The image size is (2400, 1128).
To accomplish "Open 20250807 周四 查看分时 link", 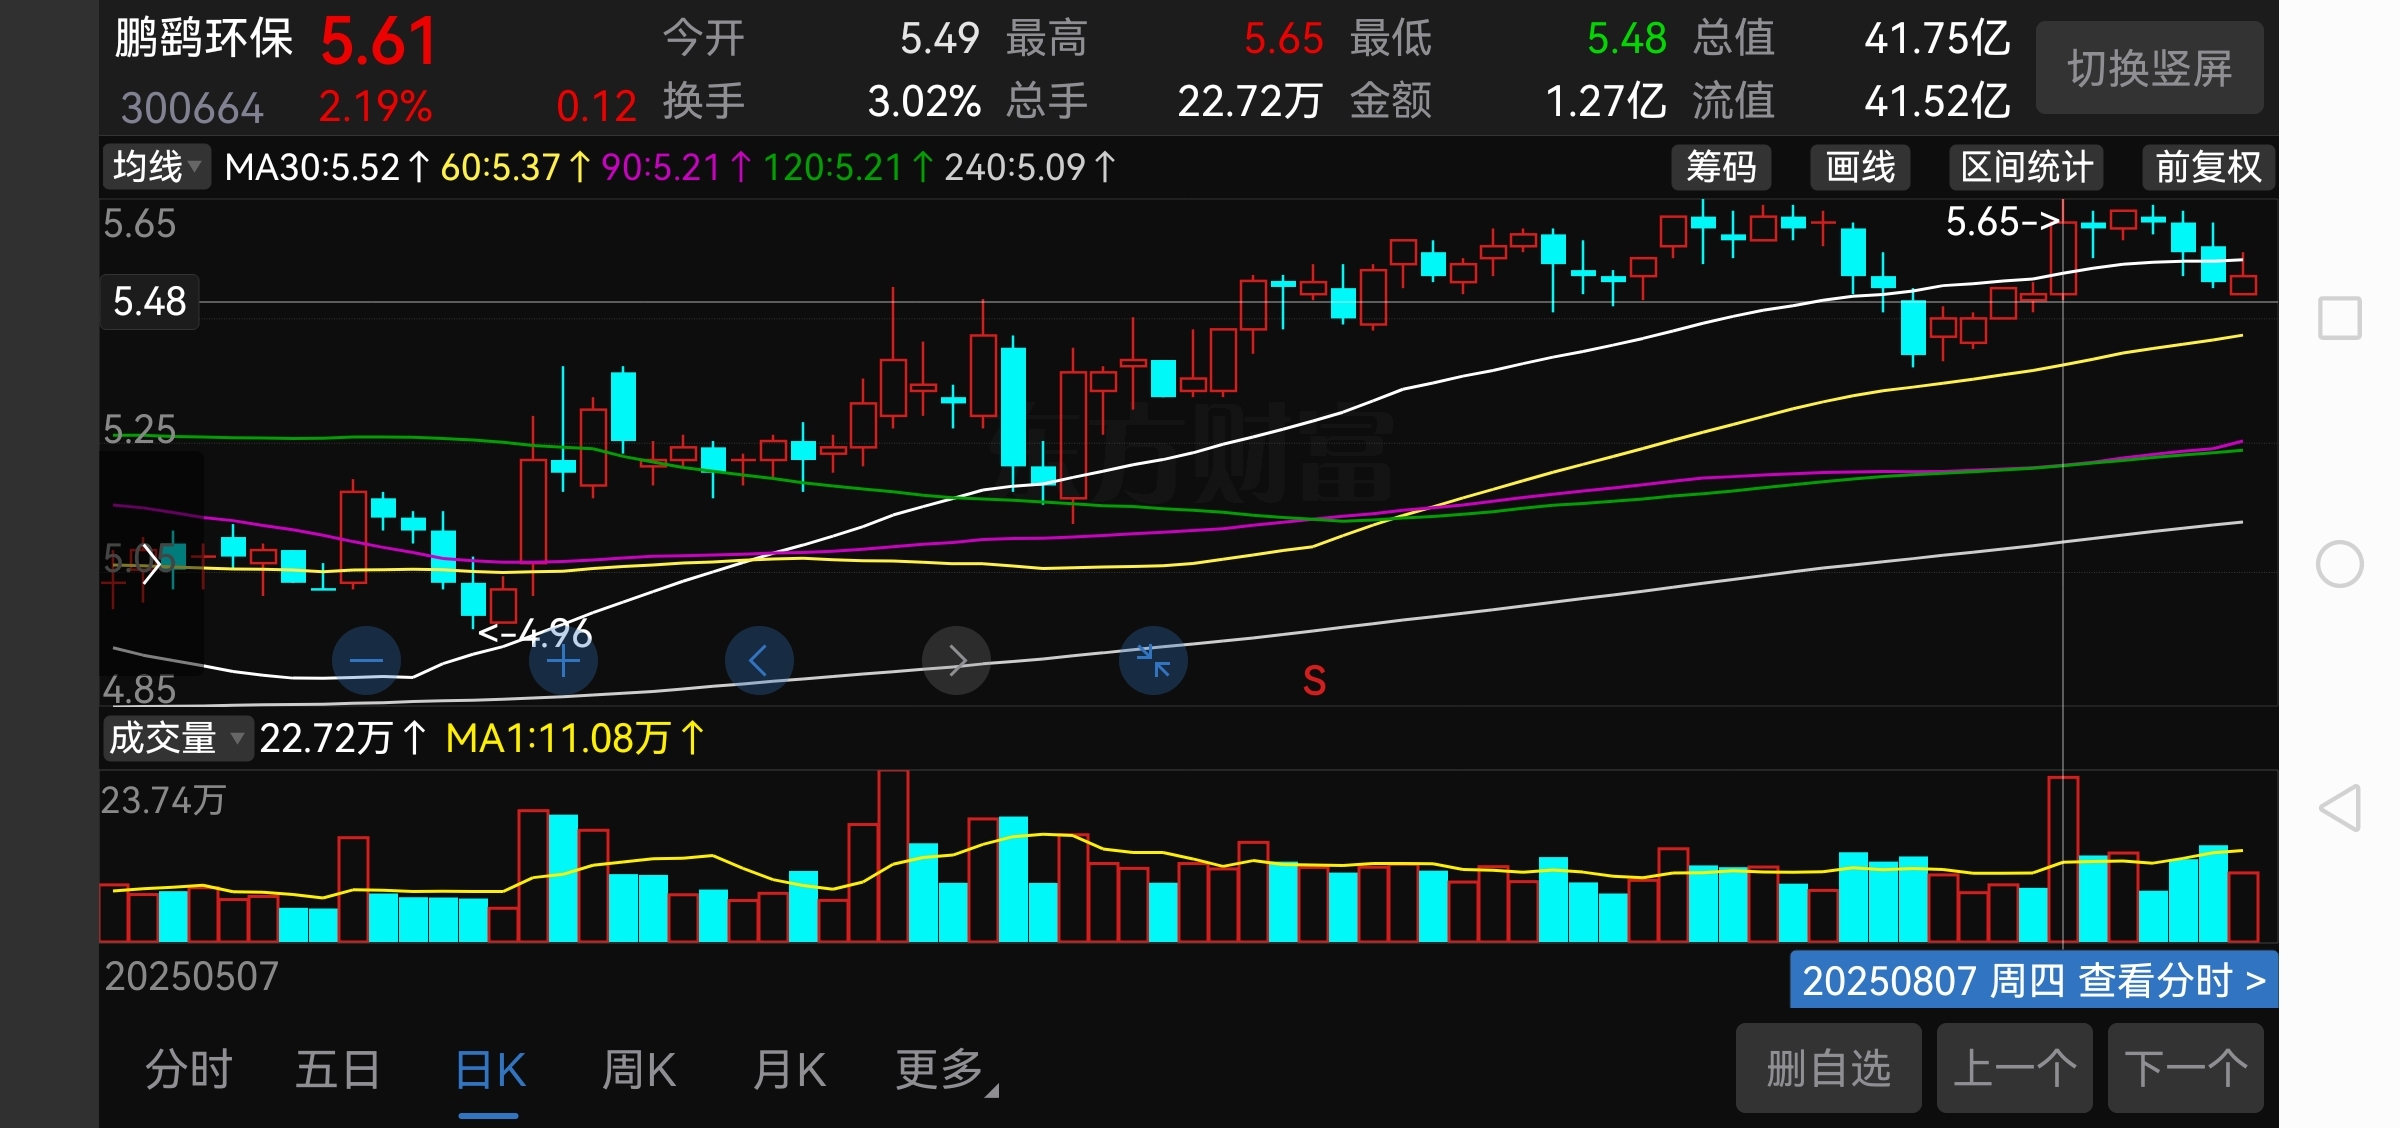I will (x=2033, y=981).
